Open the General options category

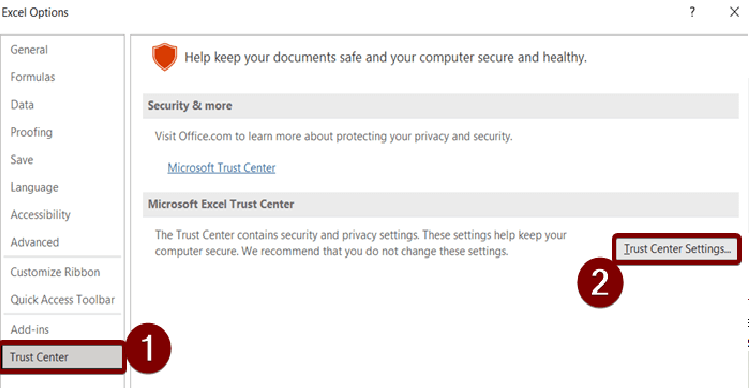(29, 50)
